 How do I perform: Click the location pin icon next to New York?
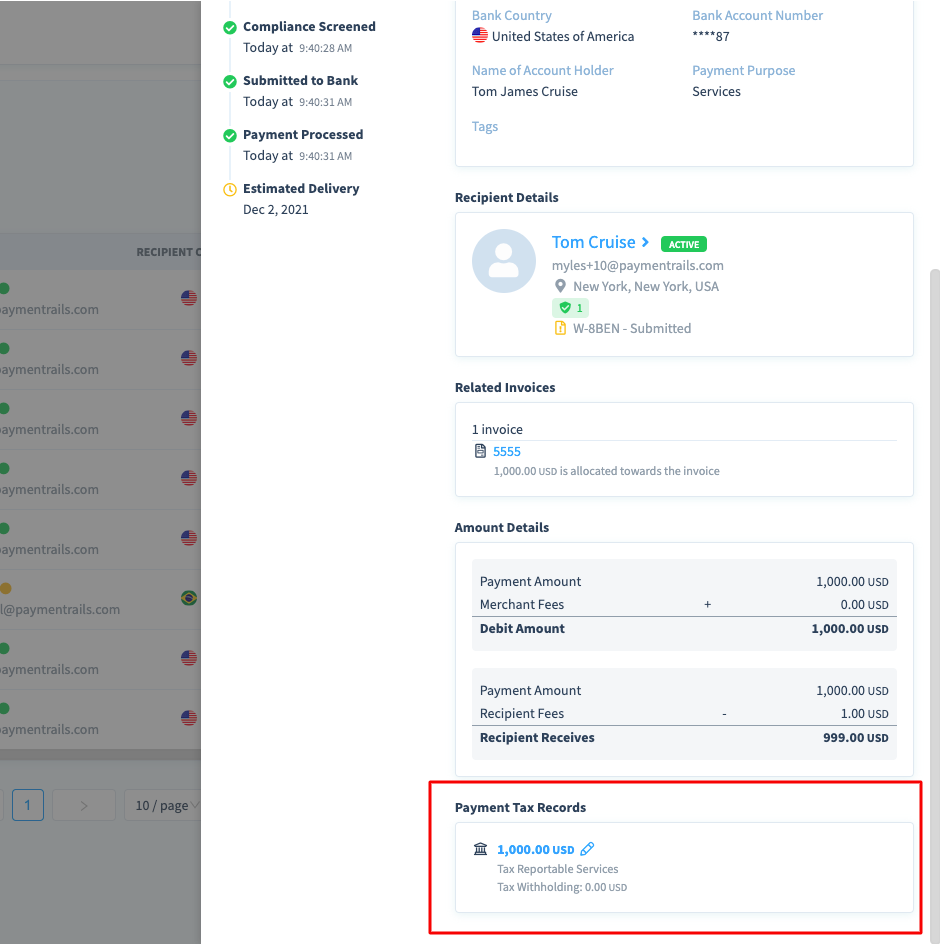coord(560,286)
